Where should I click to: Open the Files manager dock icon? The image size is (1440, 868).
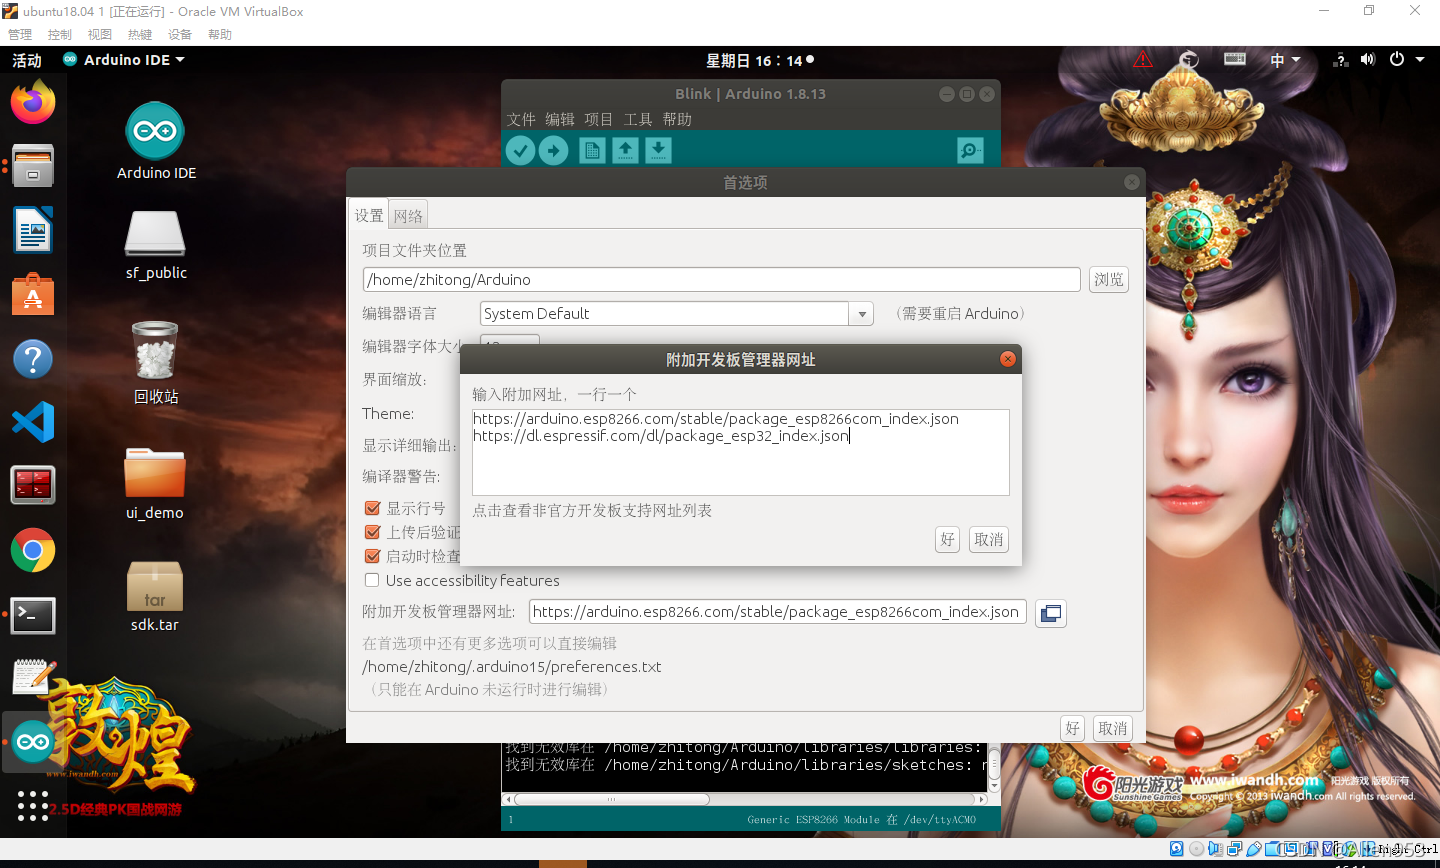tap(33, 166)
